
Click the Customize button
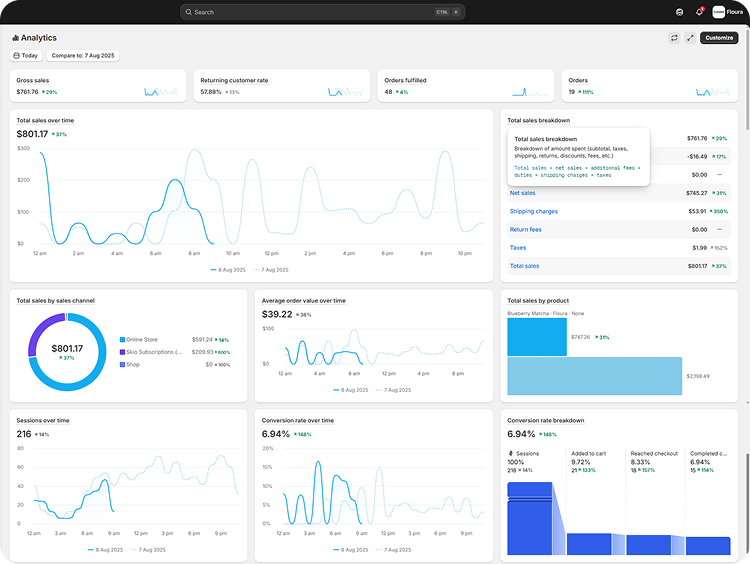[719, 38]
